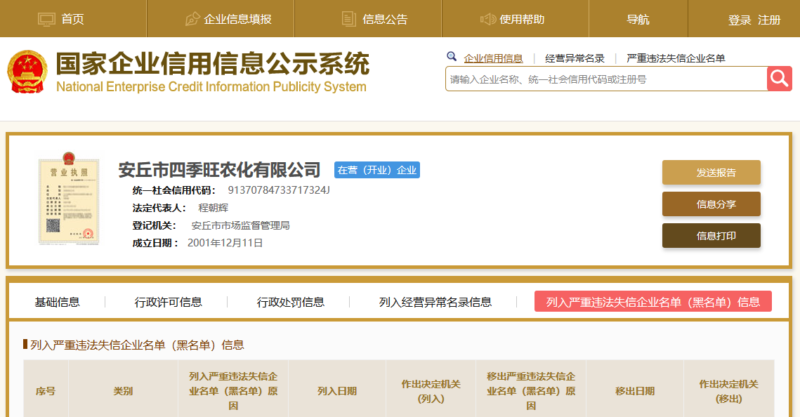Click the 信息打印 button
The image size is (800, 417).
point(711,236)
